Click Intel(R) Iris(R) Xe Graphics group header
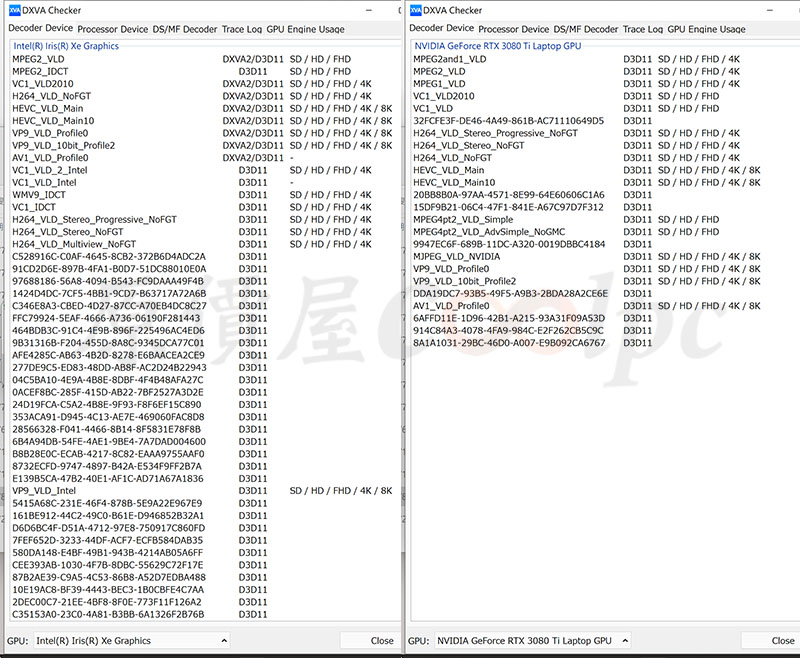The image size is (800, 658). (x=66, y=46)
